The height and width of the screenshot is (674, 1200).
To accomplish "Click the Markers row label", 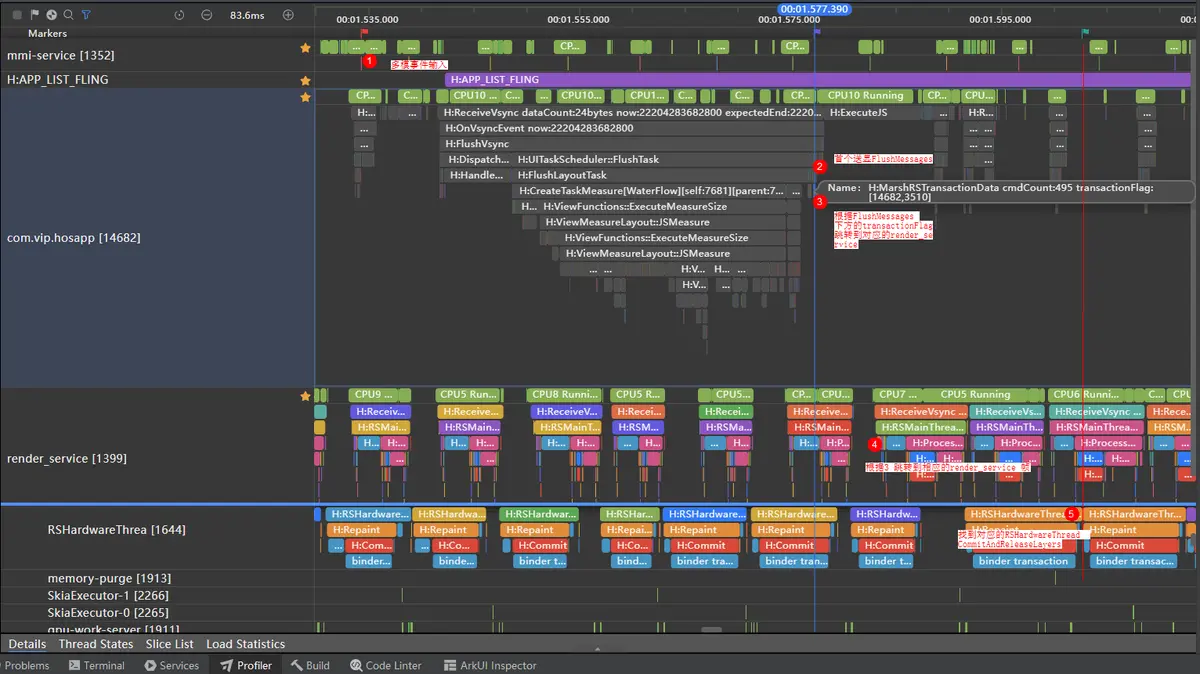I will (48, 34).
